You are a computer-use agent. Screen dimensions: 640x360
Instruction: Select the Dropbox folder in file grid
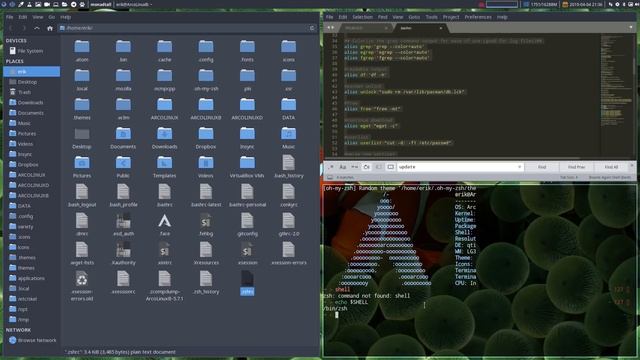point(206,133)
